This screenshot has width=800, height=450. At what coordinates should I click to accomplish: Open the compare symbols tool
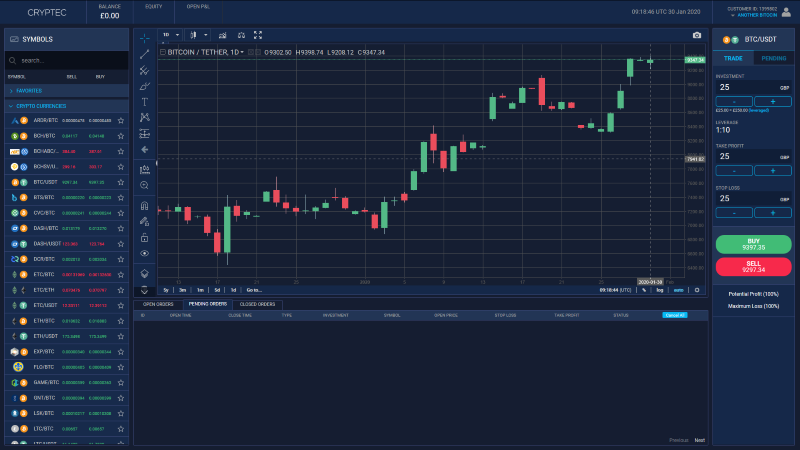coord(241,35)
